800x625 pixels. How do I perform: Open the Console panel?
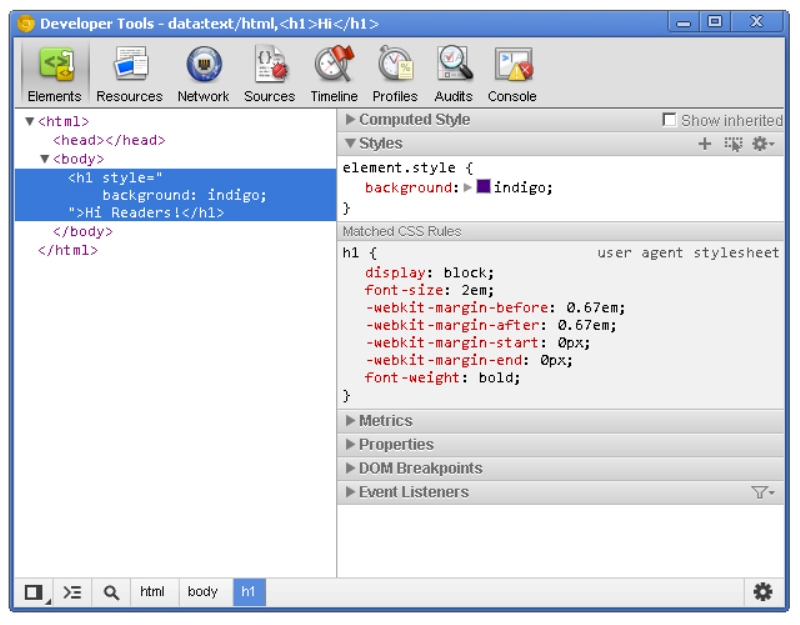click(x=512, y=75)
